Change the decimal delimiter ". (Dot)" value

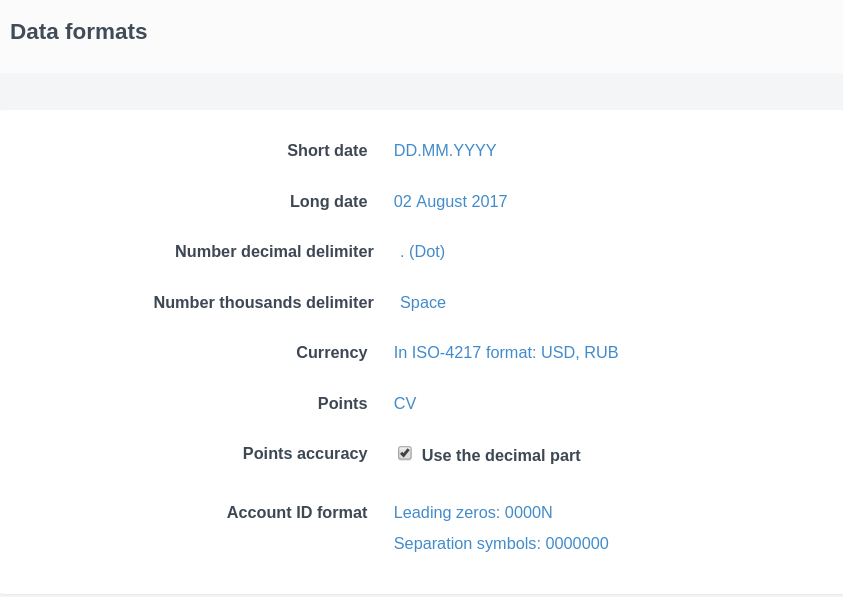pos(422,252)
